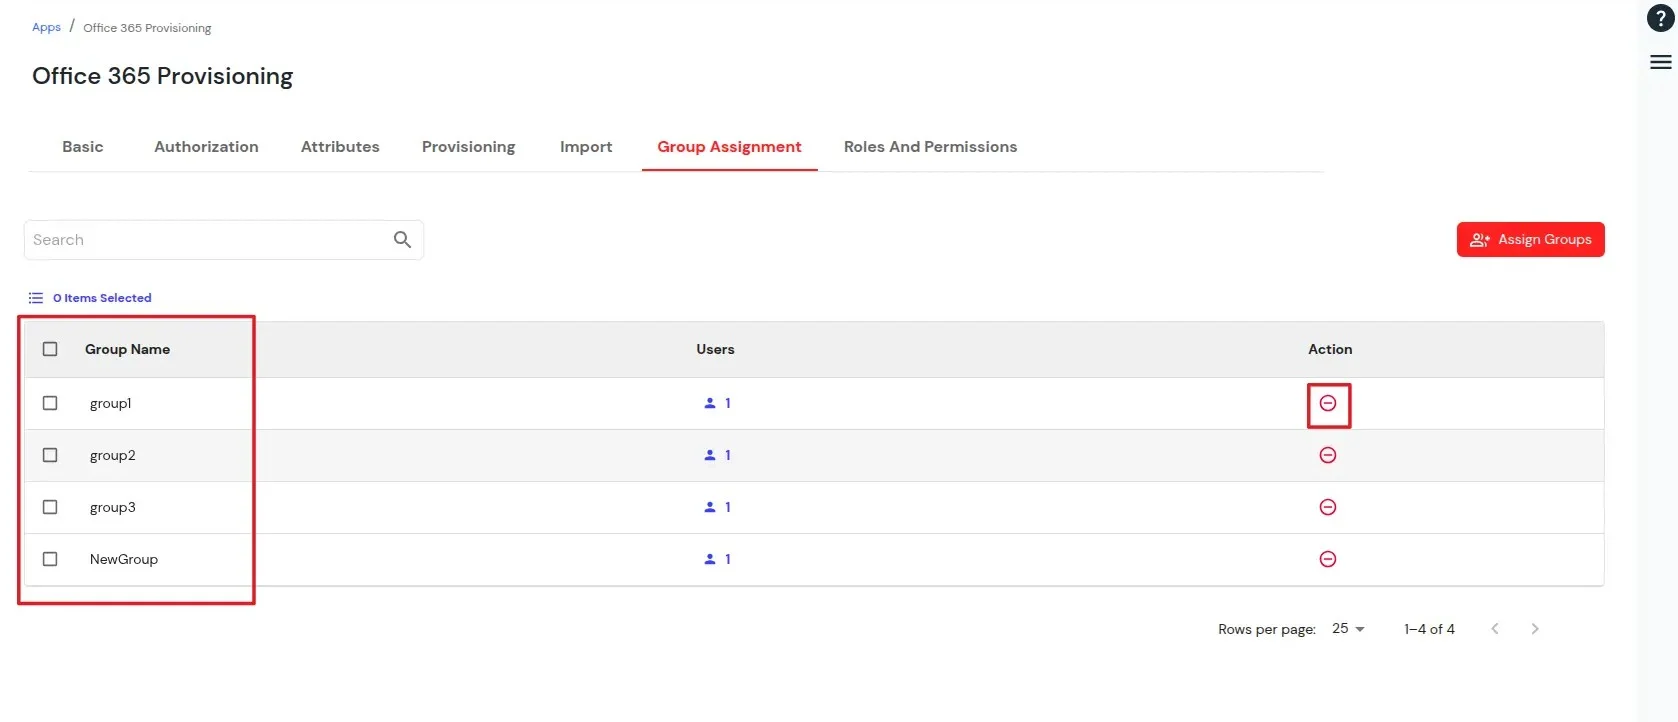Tick the group3 checkbox

[50, 507]
